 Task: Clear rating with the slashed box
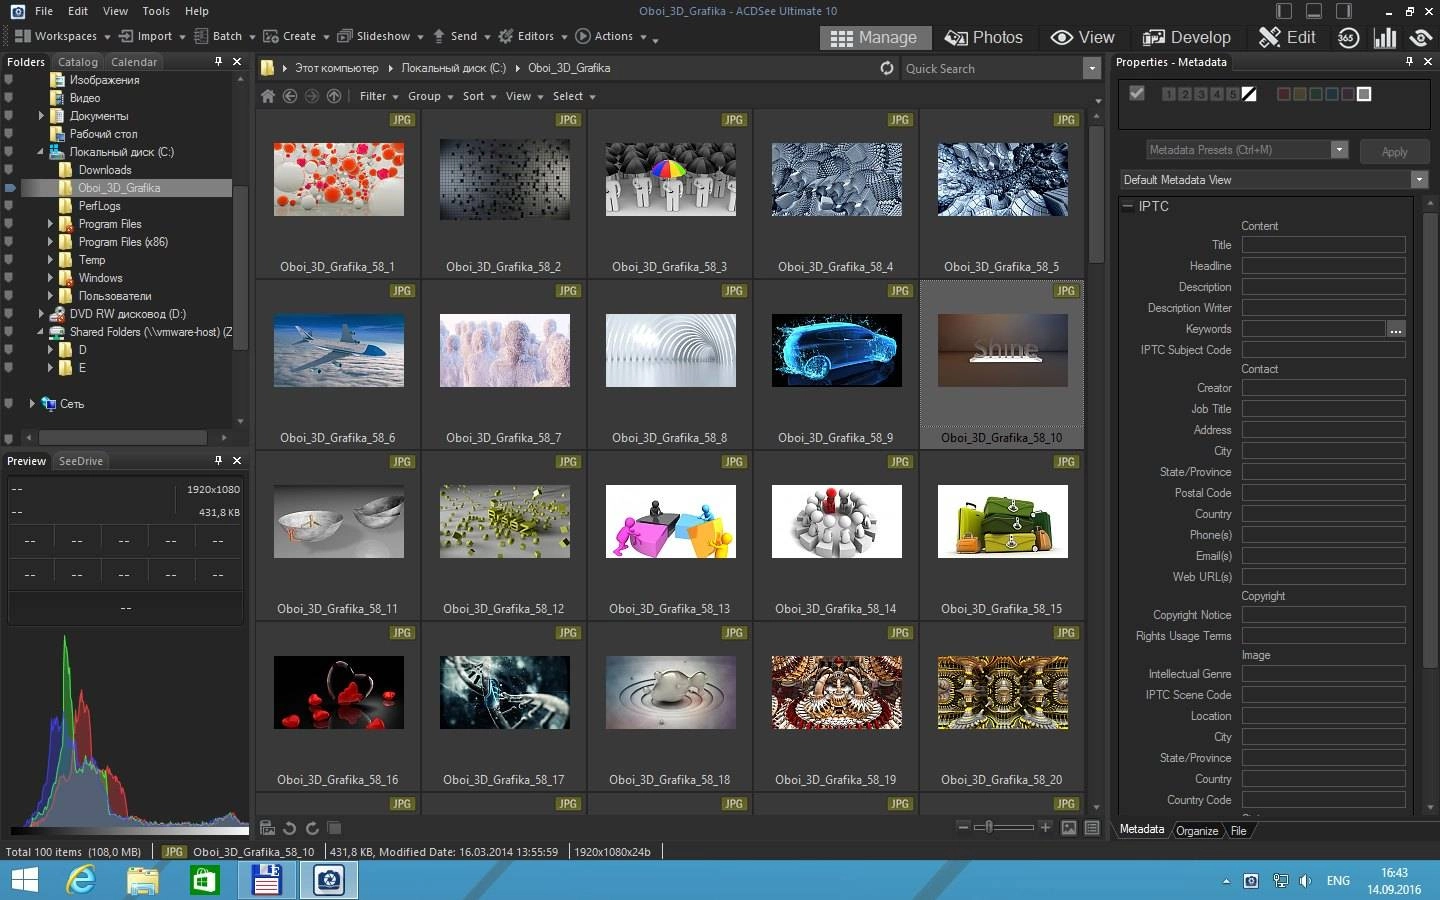pos(1249,94)
